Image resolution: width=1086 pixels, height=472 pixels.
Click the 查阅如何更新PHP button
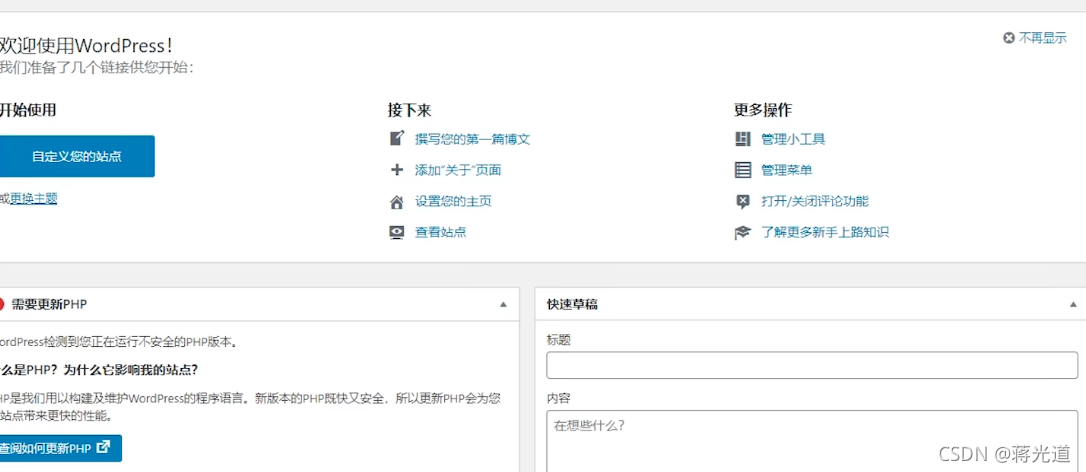click(x=60, y=448)
